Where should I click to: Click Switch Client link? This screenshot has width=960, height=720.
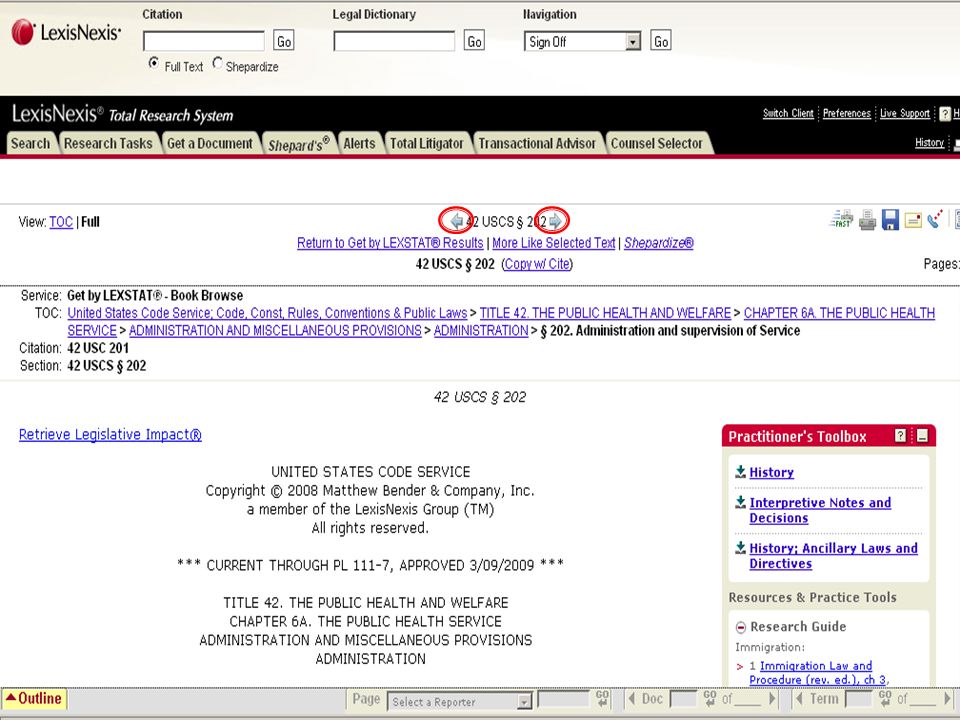point(788,113)
